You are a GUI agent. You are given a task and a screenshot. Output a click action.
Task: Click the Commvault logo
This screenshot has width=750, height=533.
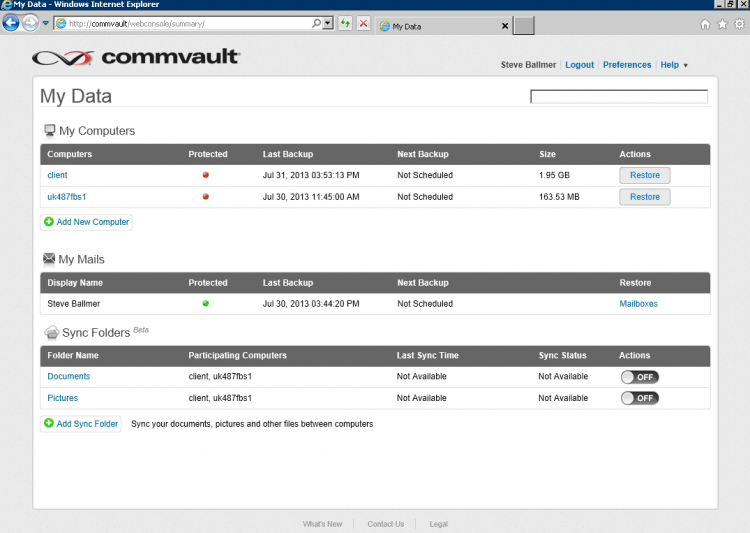point(136,57)
